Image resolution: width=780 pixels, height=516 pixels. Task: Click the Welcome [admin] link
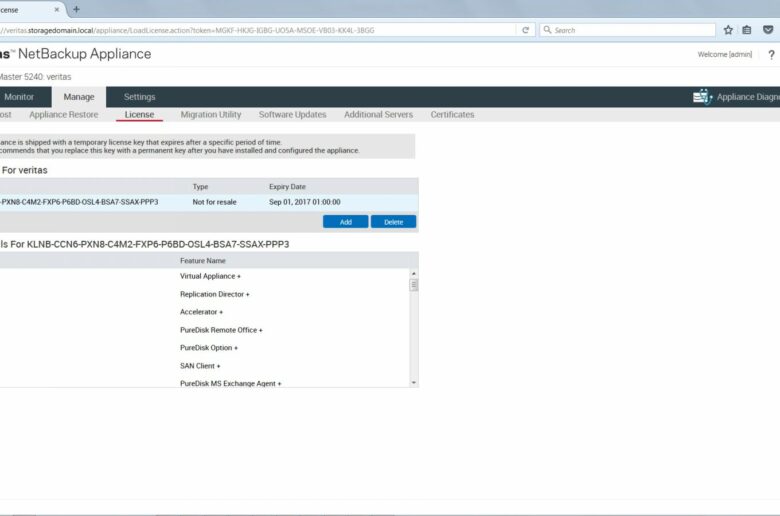pyautogui.click(x=725, y=54)
